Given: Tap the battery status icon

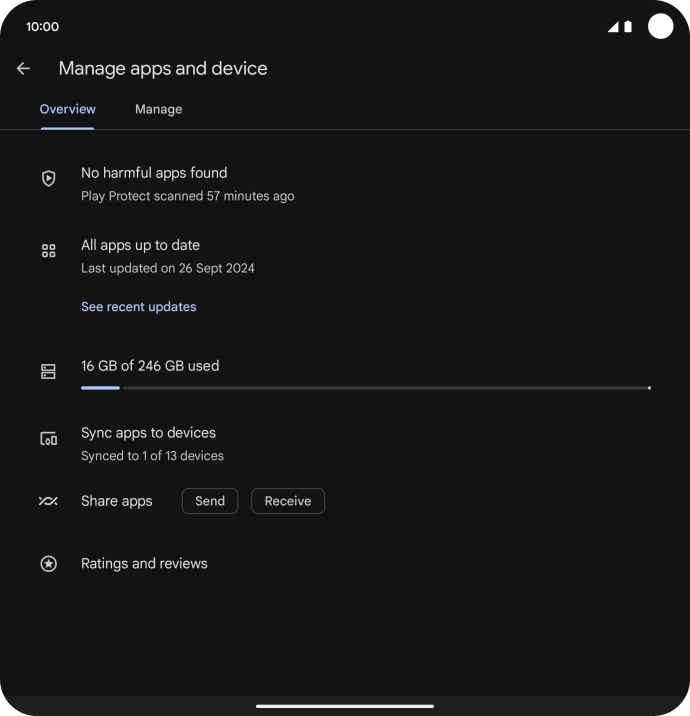Looking at the screenshot, I should coord(628,27).
